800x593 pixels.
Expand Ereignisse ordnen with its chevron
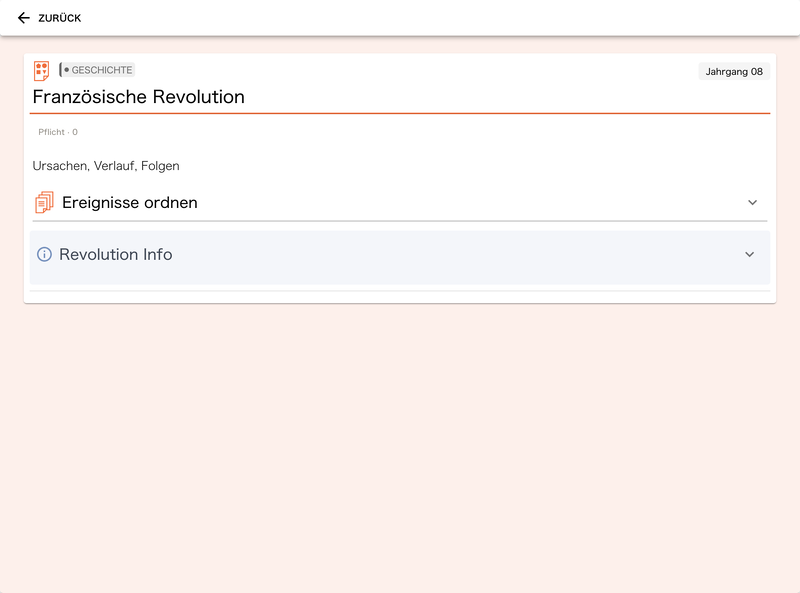click(752, 203)
